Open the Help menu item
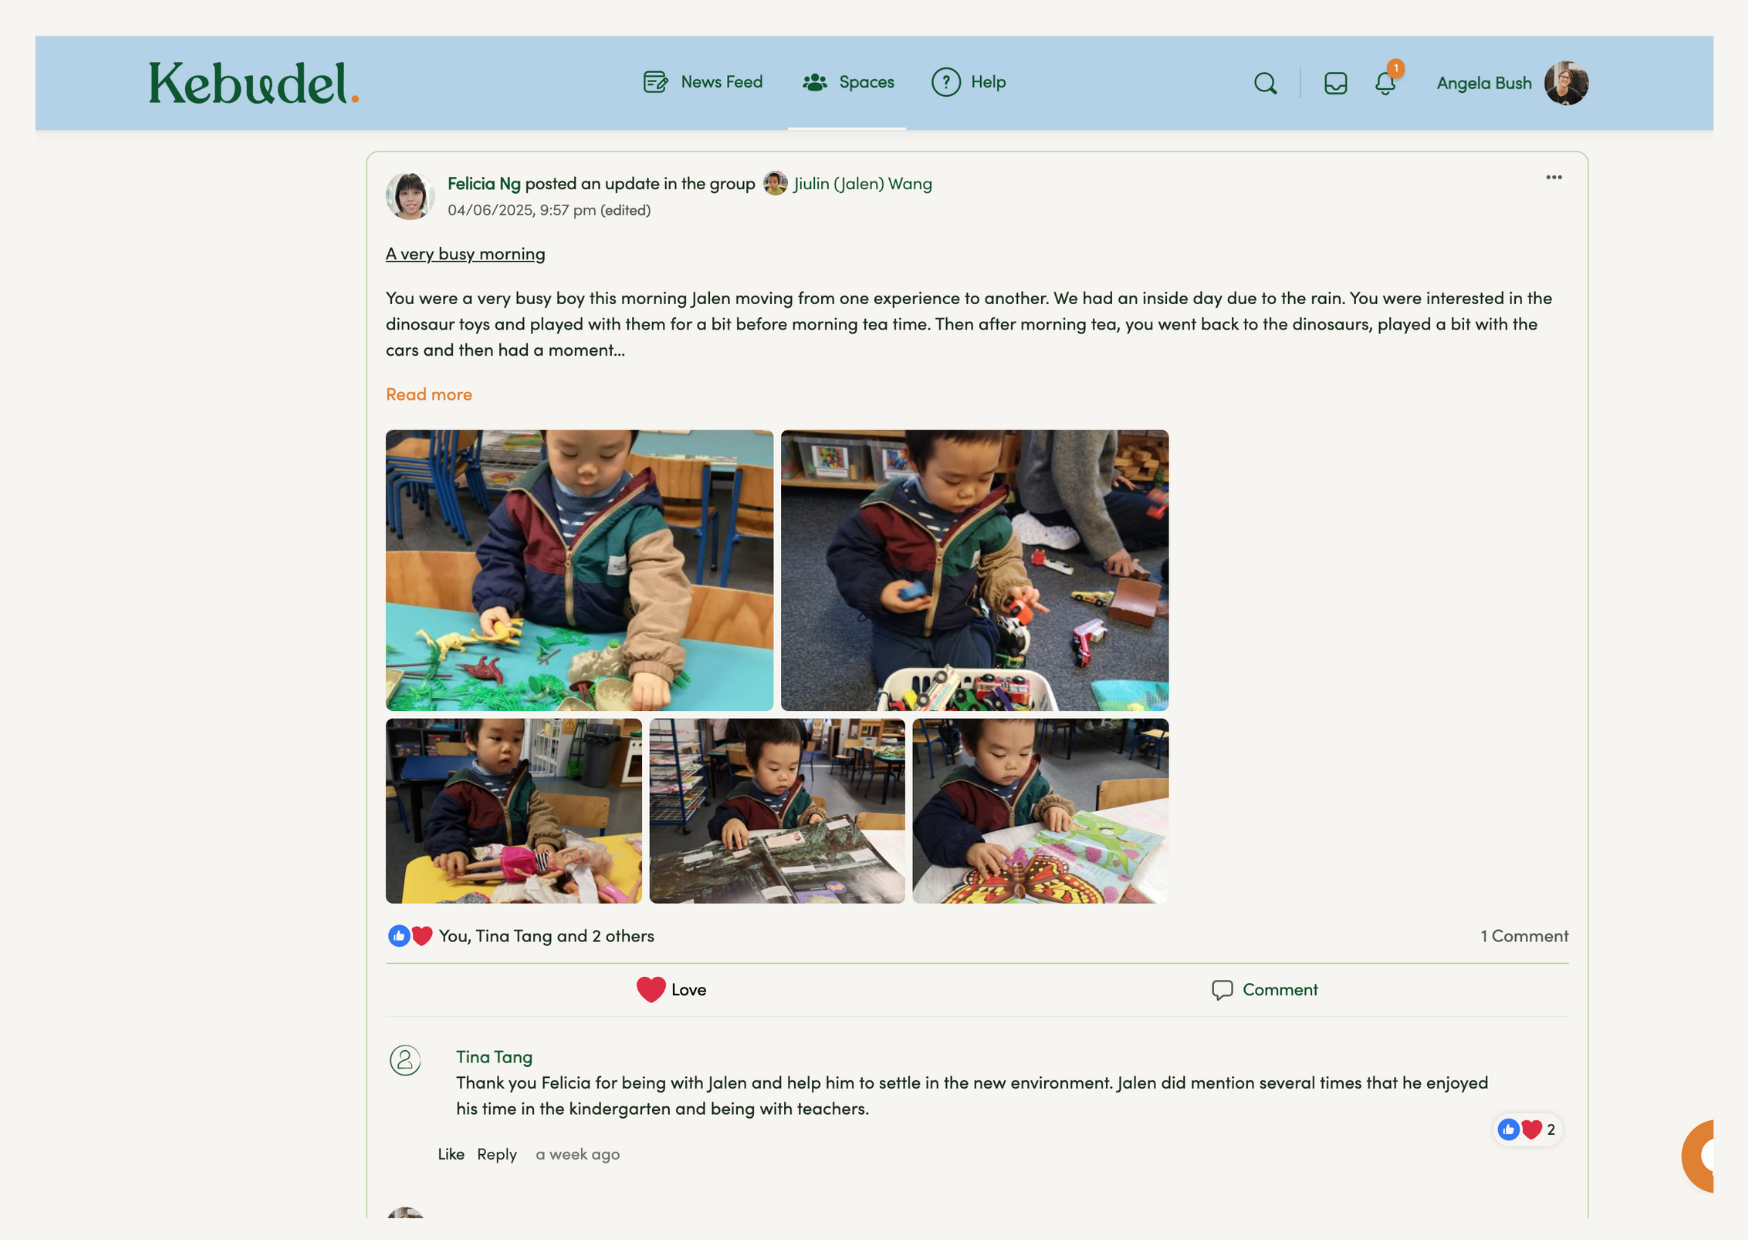The image size is (1748, 1240). click(969, 82)
